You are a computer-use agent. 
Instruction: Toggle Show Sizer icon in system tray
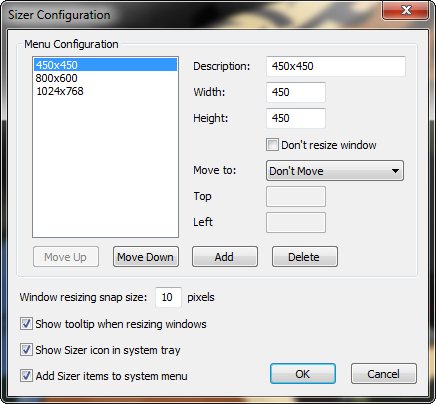pos(26,350)
